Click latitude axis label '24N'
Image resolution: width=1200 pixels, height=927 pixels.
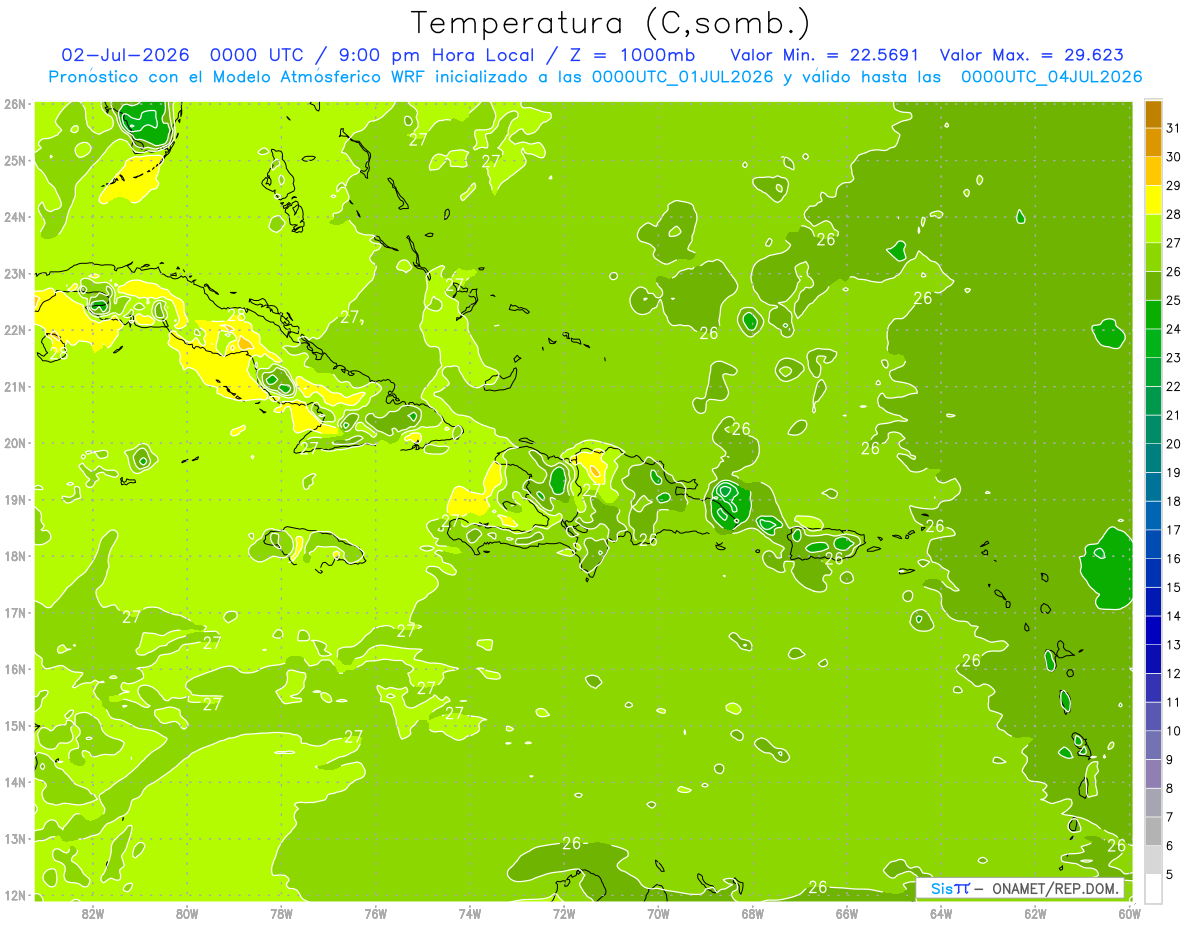15,217
